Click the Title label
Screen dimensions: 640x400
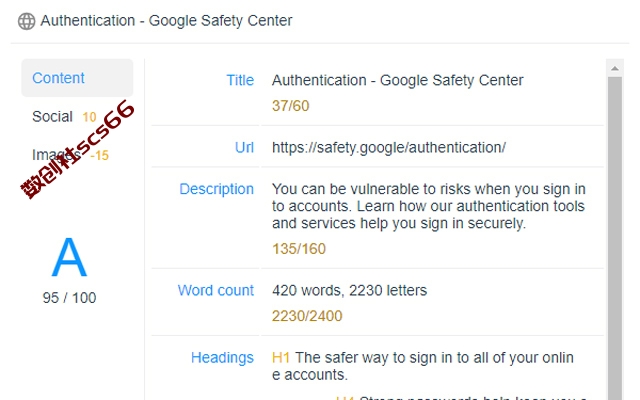pyautogui.click(x=240, y=80)
